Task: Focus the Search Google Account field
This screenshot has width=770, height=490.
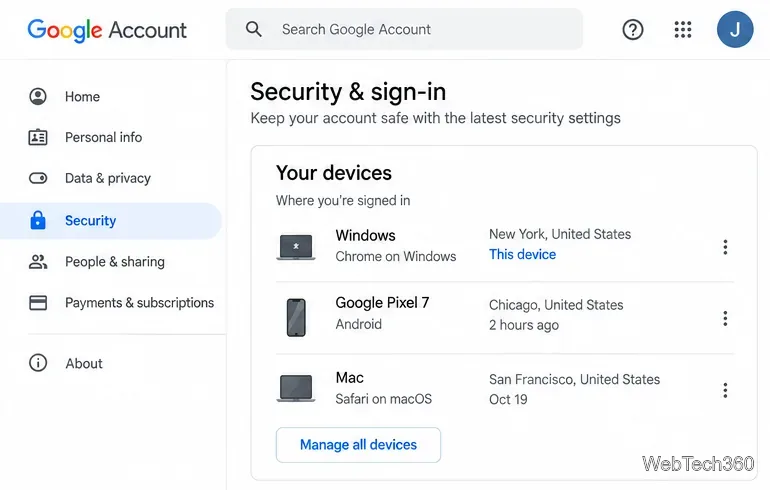Action: tap(404, 29)
